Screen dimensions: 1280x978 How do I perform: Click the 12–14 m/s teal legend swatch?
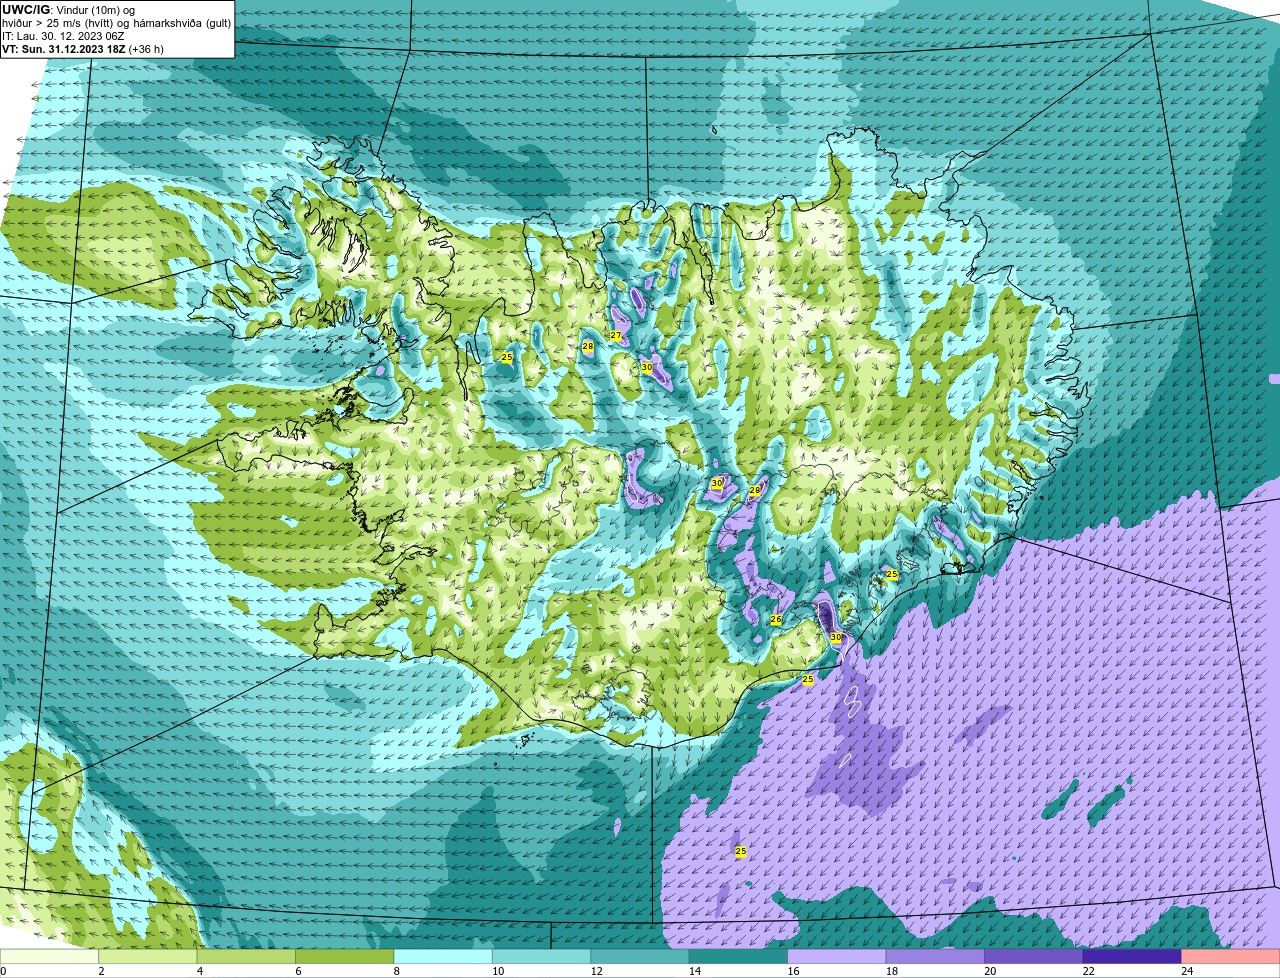tap(640, 956)
